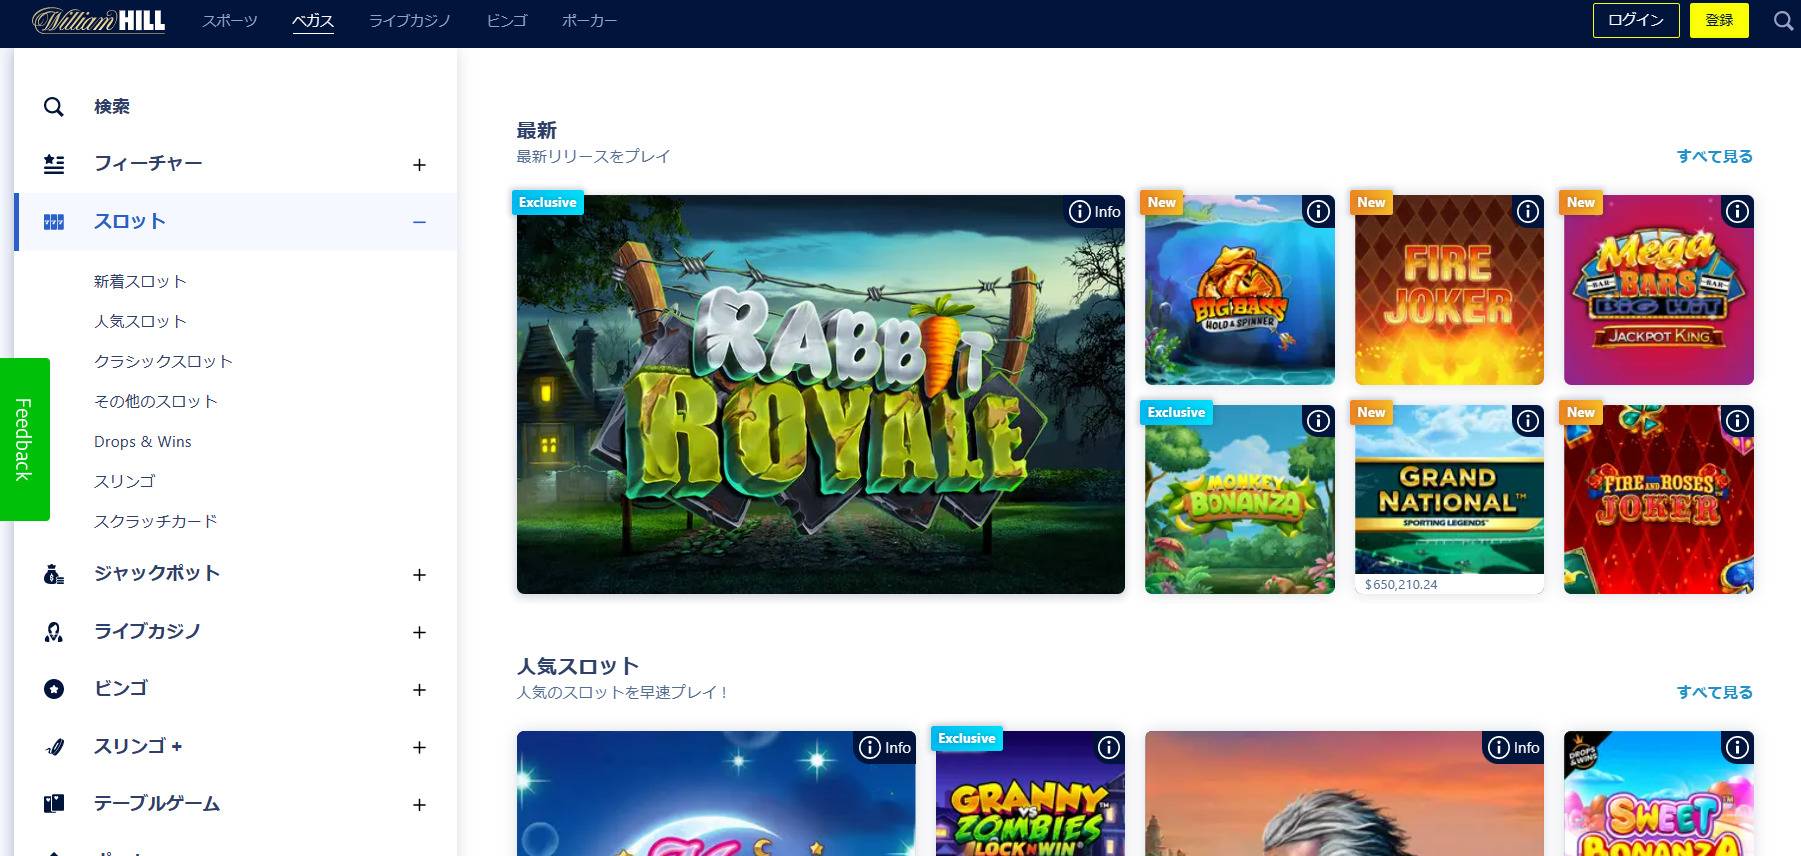1801x856 pixels.
Task: Click the ライブカジノ dealer icon
Action: [54, 632]
